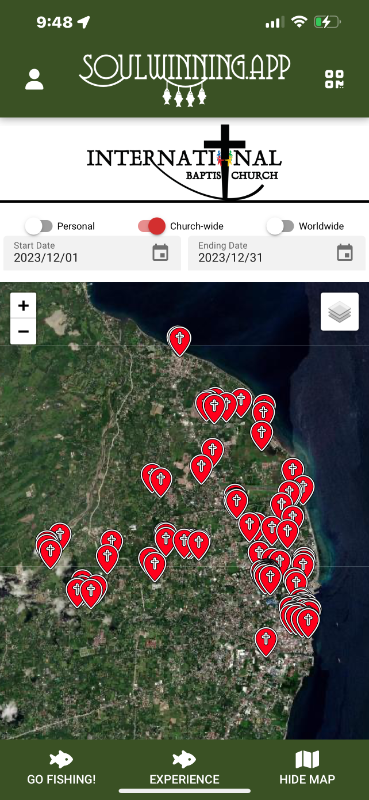Turn off the Church-wide toggle
Image resolution: width=369 pixels, height=800 pixels.
pos(152,226)
